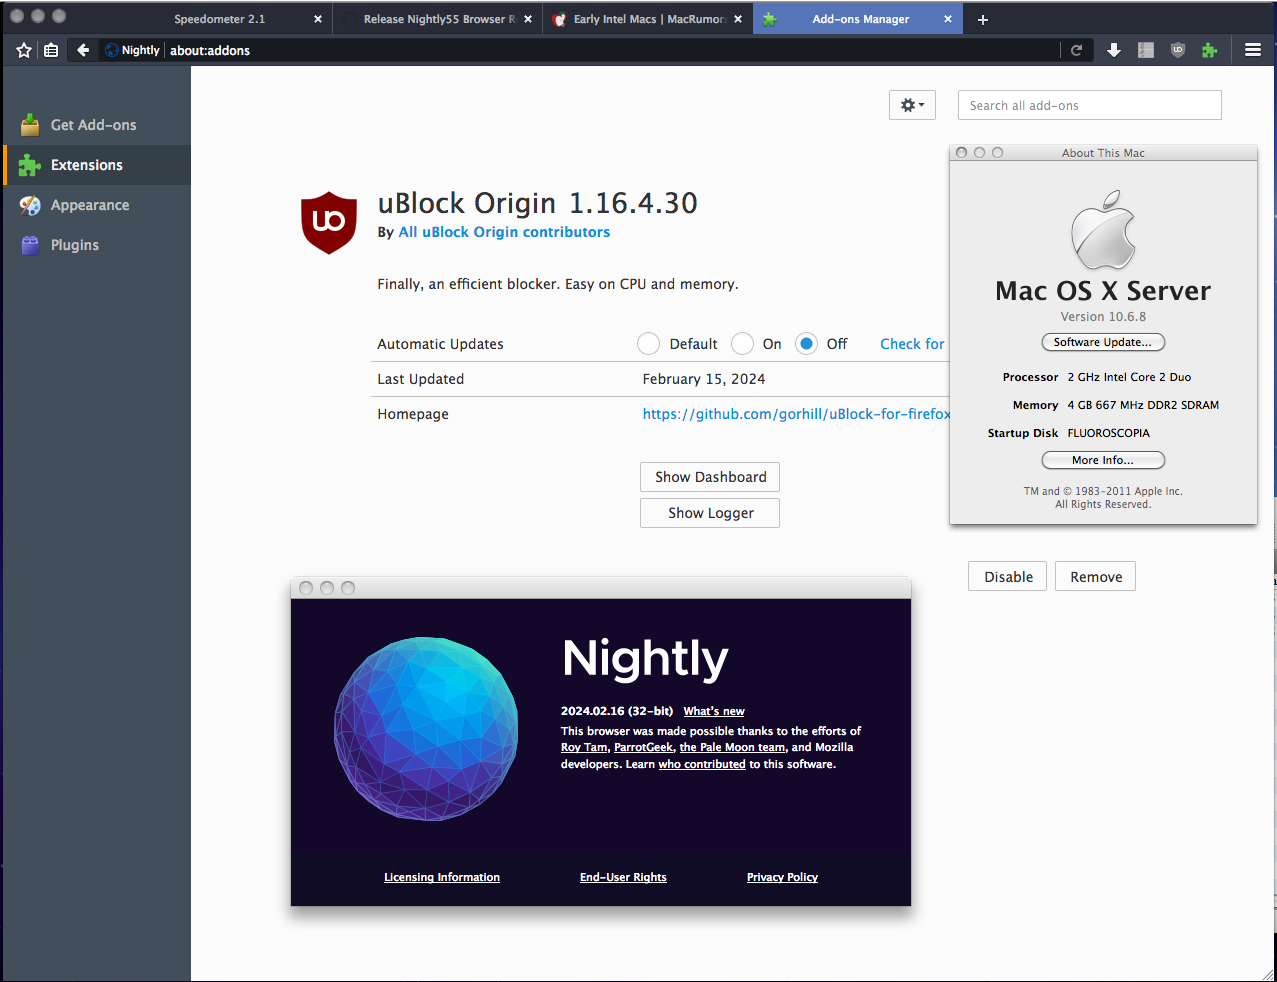Switch to Early Intel Macs MacRumors tab
This screenshot has width=1277, height=982.
(x=648, y=19)
